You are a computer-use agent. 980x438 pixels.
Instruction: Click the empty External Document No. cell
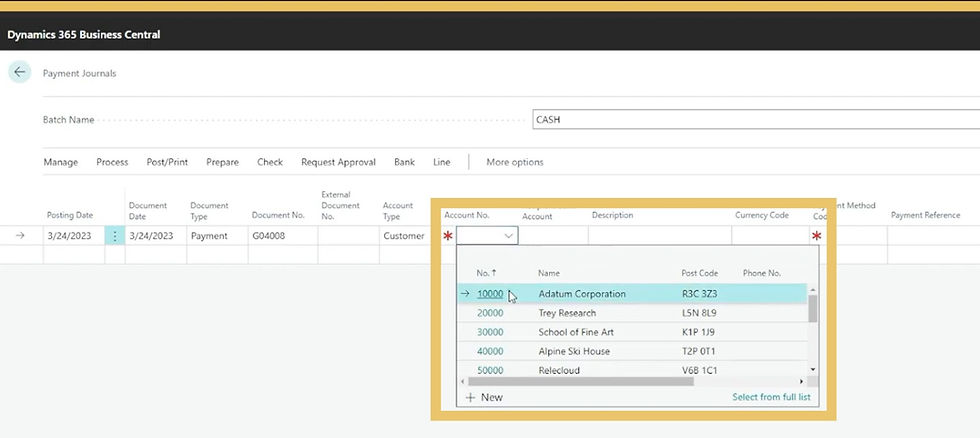tap(348, 236)
